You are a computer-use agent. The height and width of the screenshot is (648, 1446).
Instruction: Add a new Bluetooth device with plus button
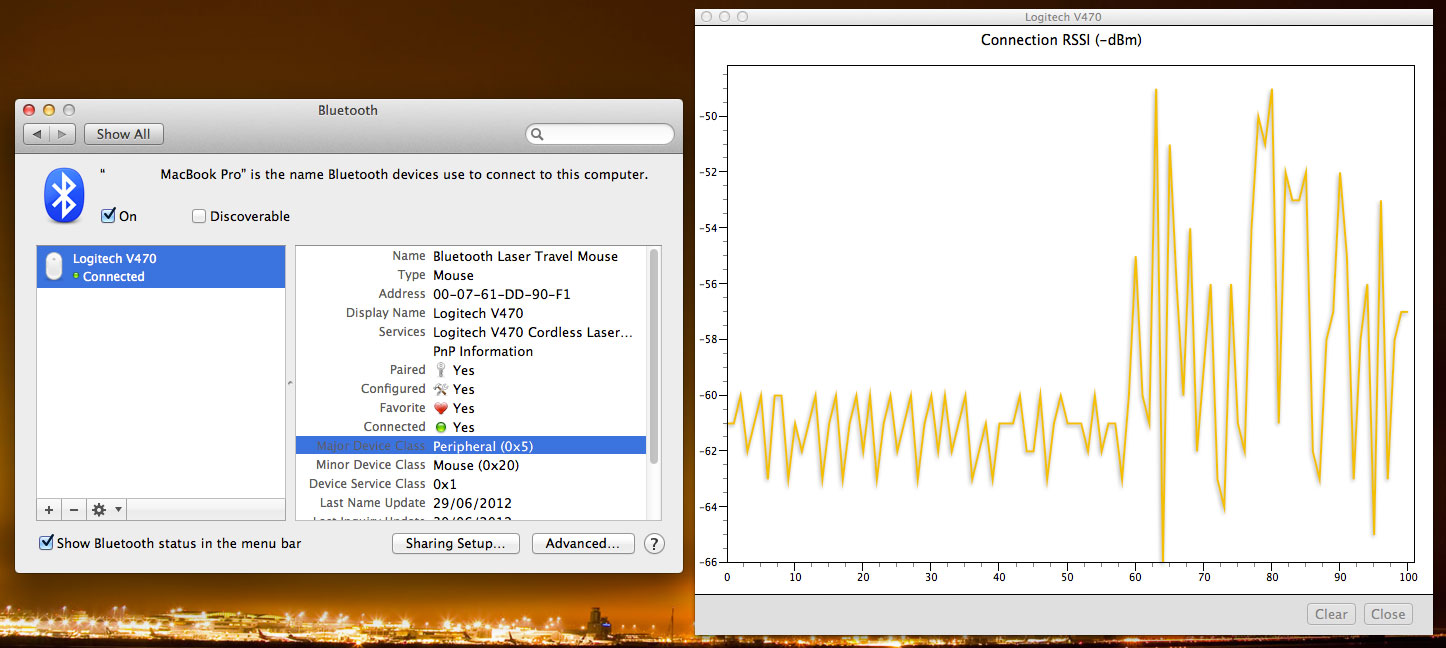49,509
